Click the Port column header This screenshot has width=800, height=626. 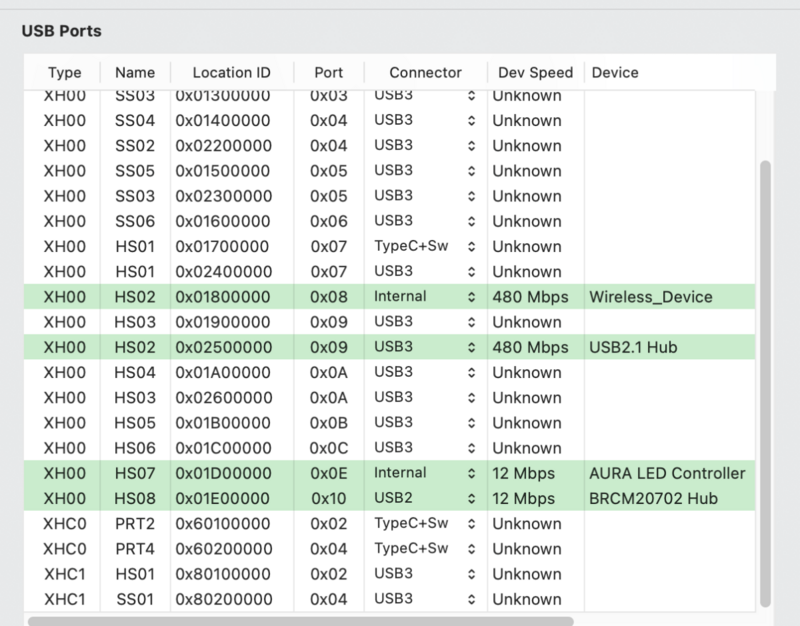[x=328, y=72]
